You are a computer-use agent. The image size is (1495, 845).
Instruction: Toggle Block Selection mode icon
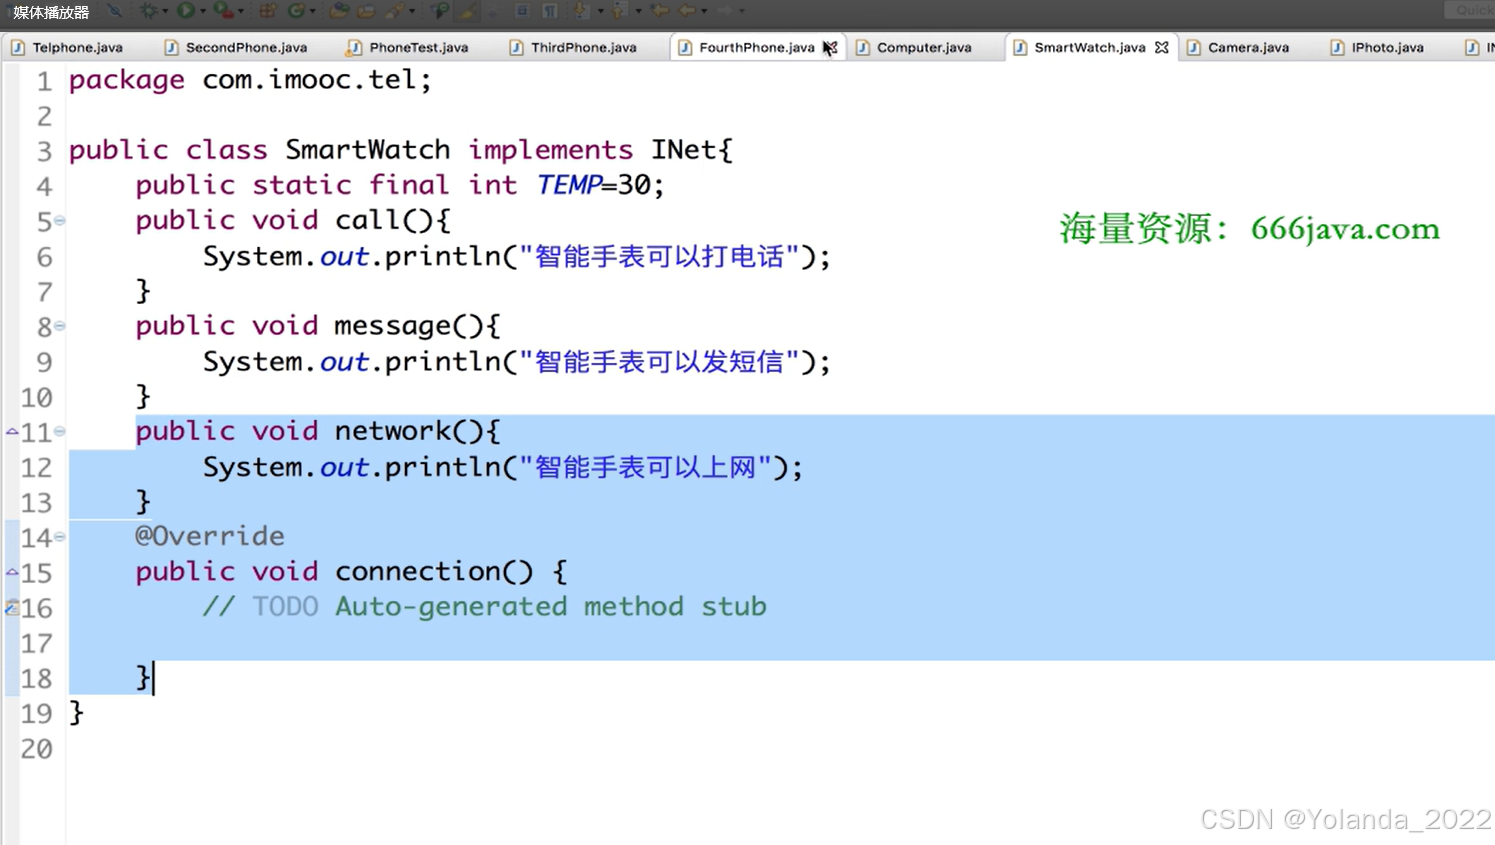(523, 11)
